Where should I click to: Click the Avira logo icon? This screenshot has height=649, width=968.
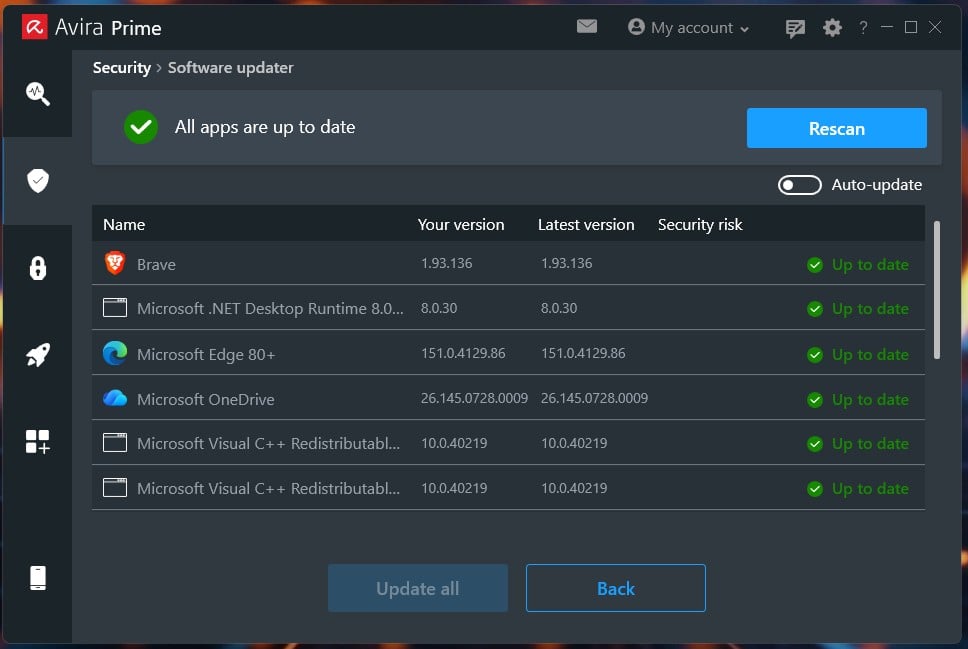tap(35, 27)
